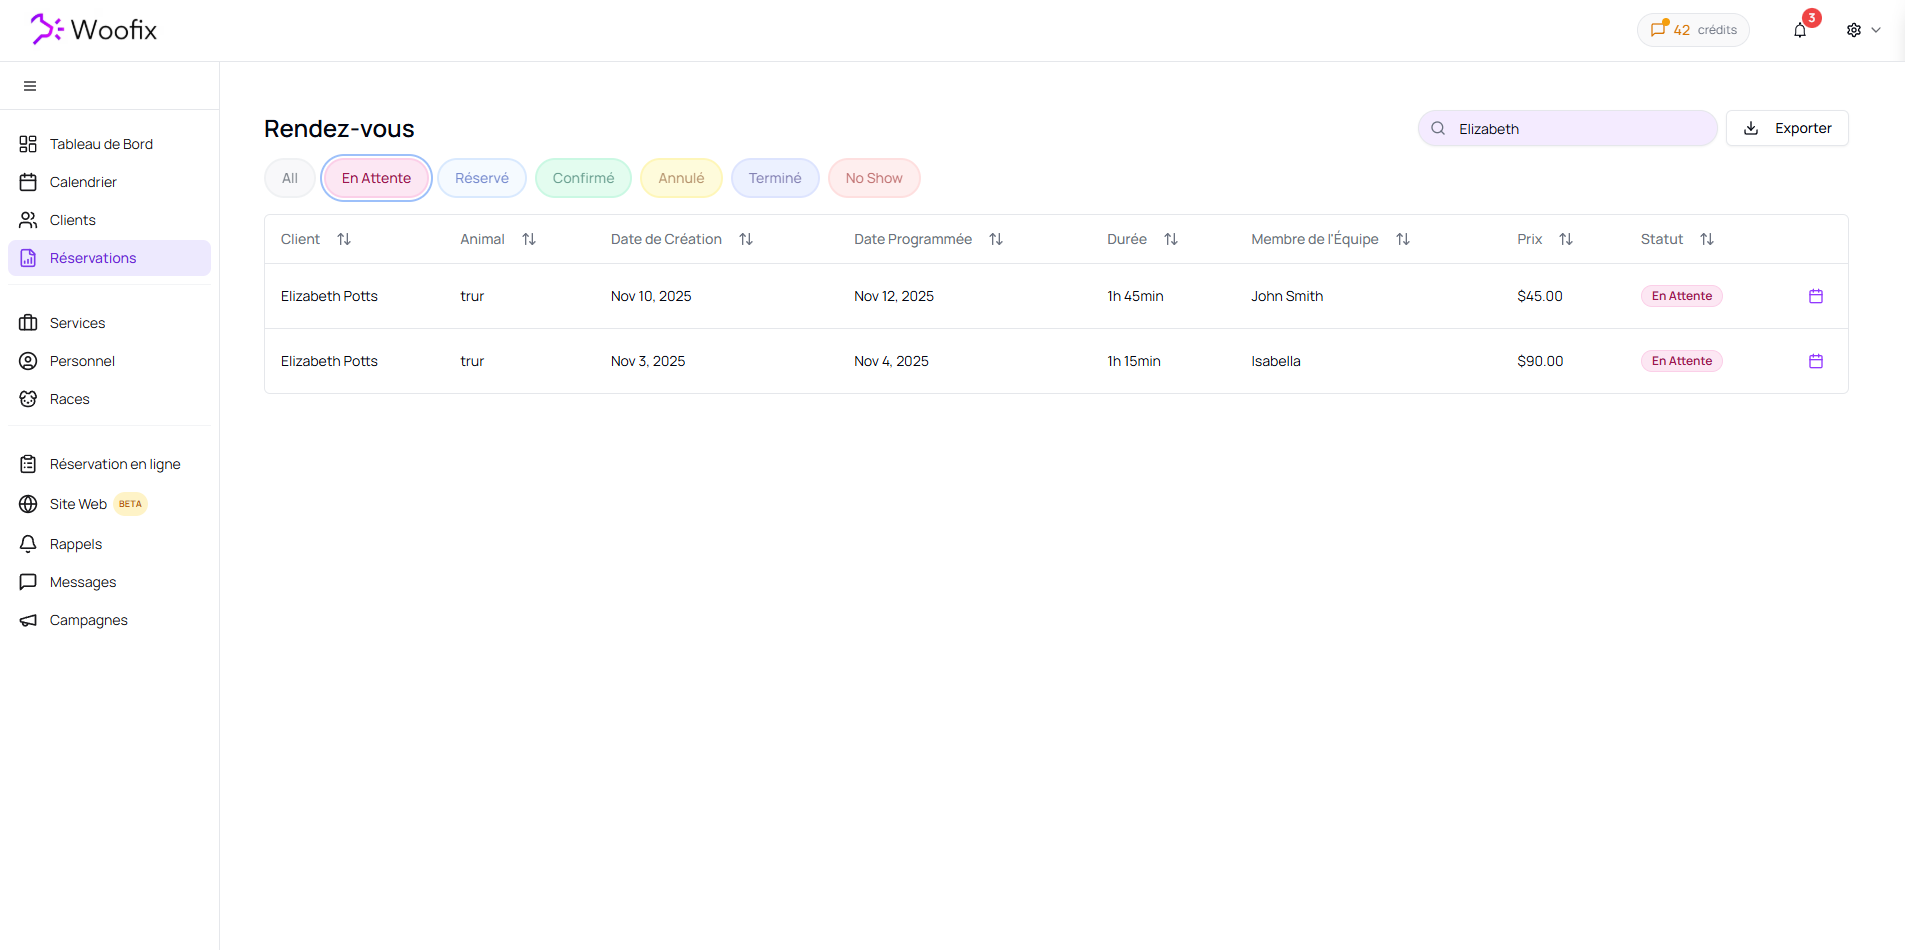Select the All filter chip
1905x950 pixels.
(x=290, y=178)
